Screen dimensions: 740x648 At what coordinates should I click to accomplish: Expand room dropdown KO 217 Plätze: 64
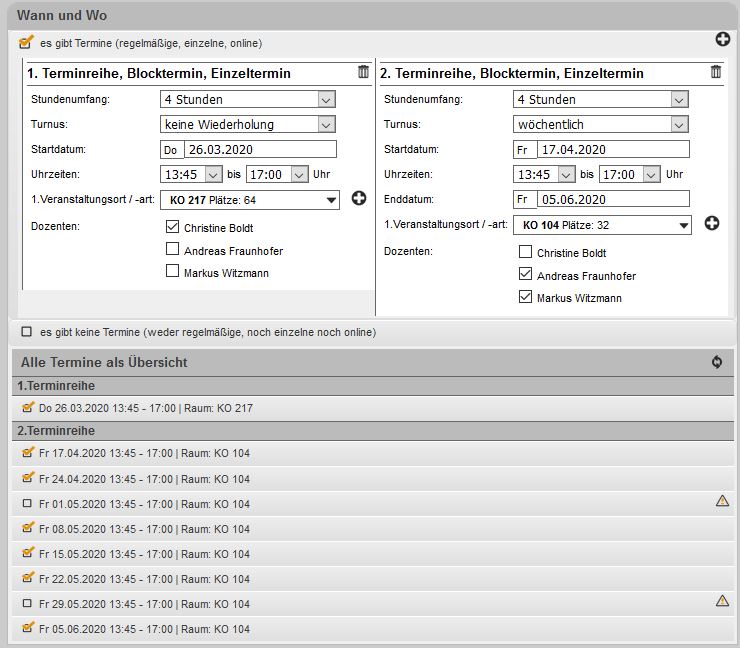[x=250, y=200]
